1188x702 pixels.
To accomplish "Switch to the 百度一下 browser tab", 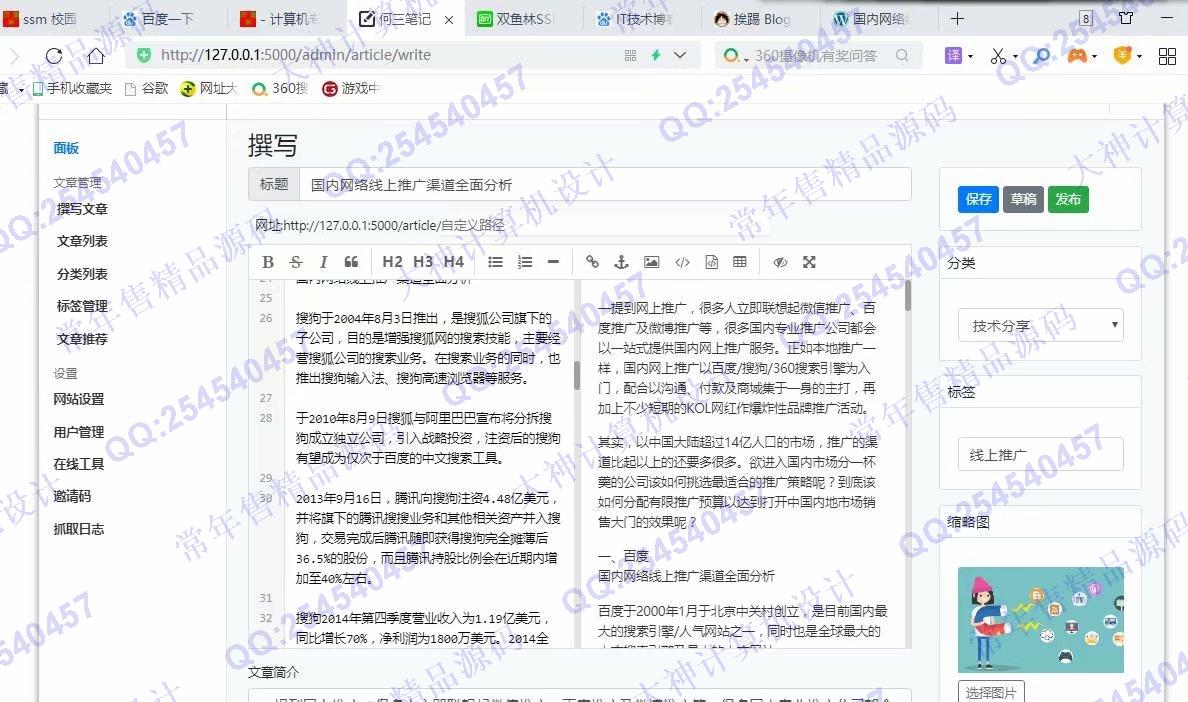I will coord(168,19).
